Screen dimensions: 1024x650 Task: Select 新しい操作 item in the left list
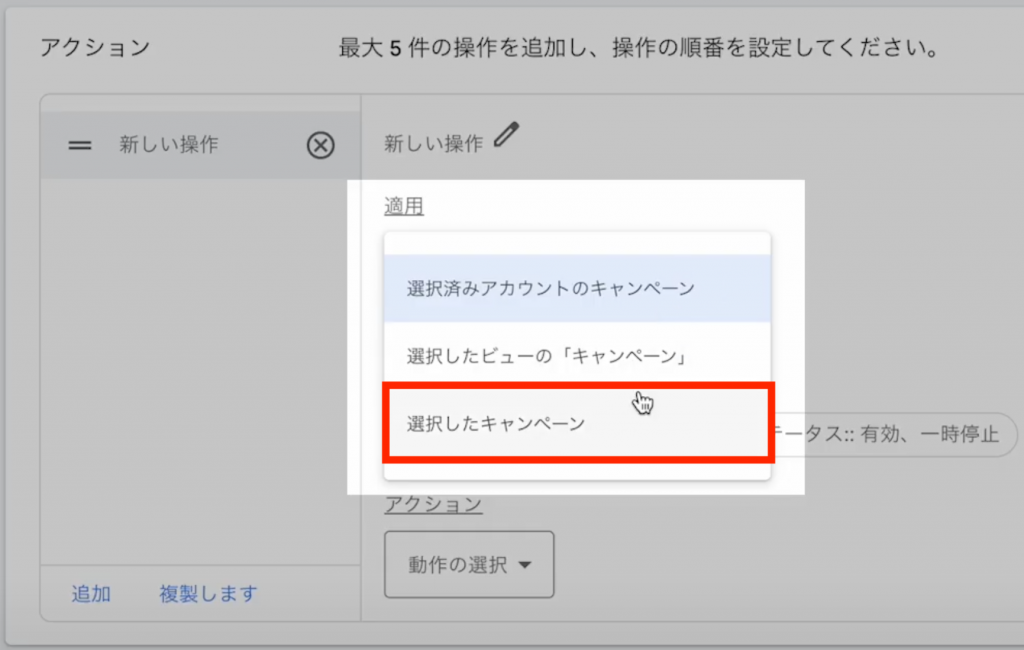click(x=169, y=145)
